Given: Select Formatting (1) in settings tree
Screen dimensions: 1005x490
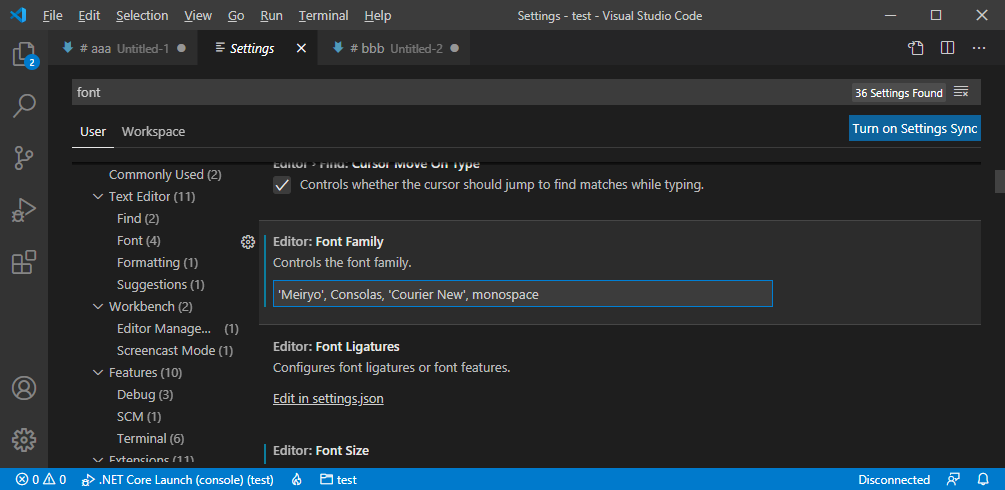Looking at the screenshot, I should [x=158, y=262].
